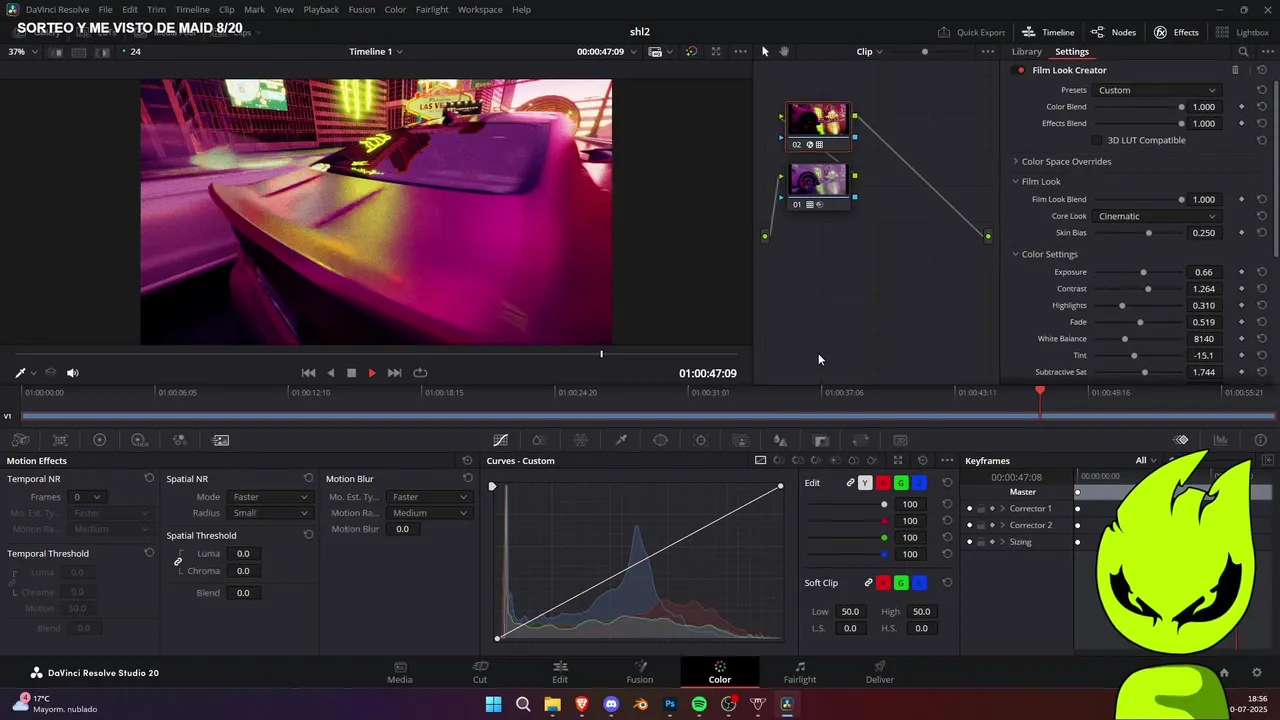Reset the Spatial Threshold section
Viewport: 1280px width, 720px height.
[x=308, y=535]
